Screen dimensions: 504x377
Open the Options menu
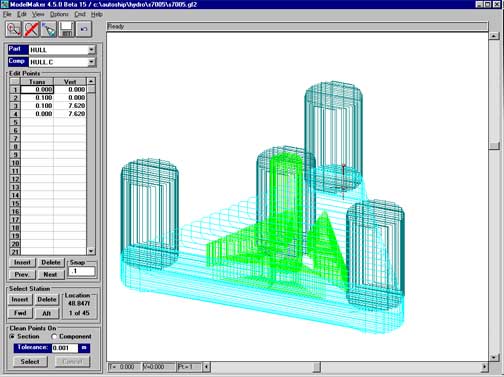59,14
